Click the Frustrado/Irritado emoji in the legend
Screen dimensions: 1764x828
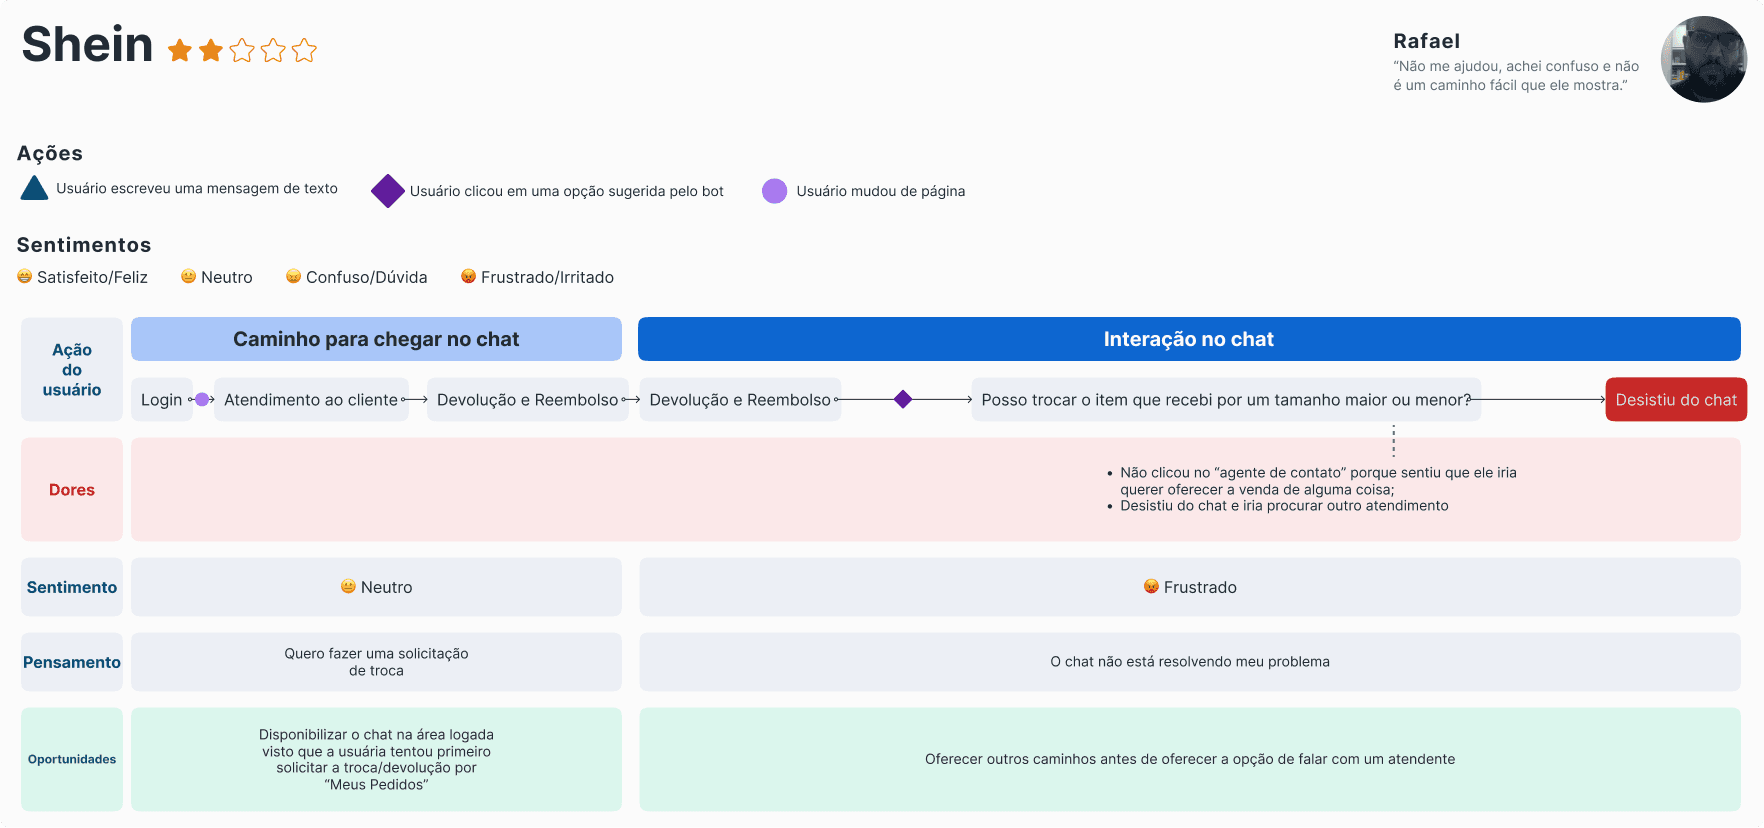468,277
